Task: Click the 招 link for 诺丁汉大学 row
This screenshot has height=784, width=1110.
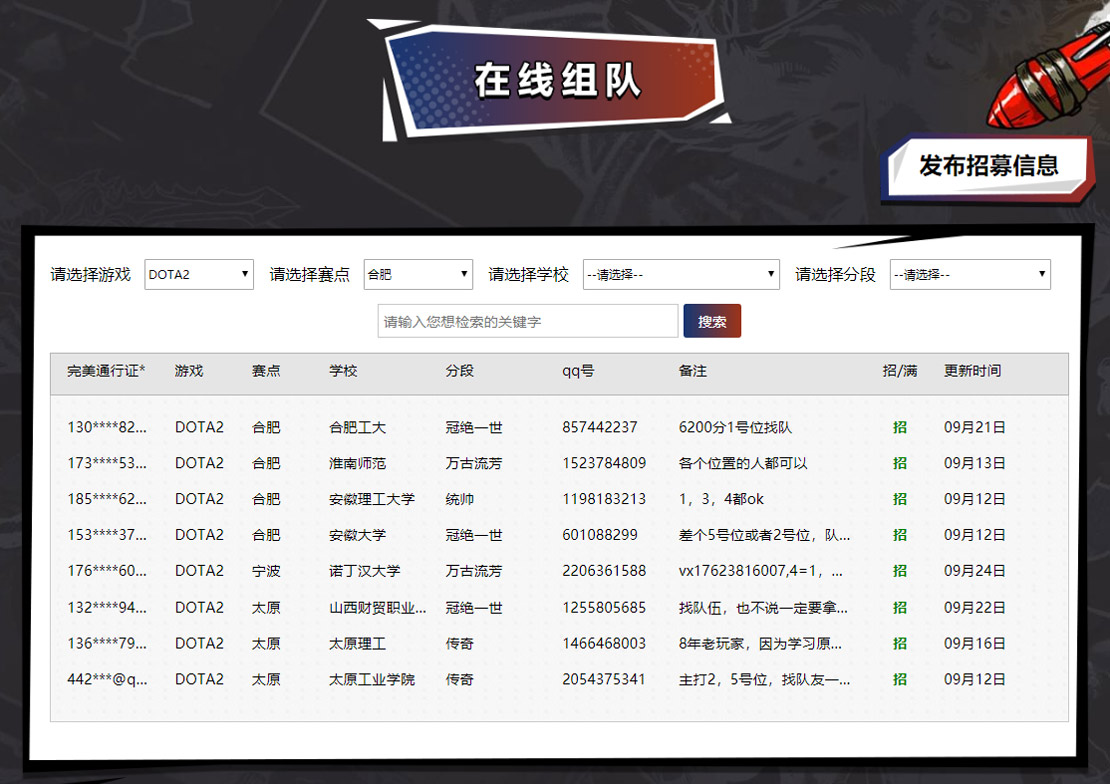Action: coord(898,571)
